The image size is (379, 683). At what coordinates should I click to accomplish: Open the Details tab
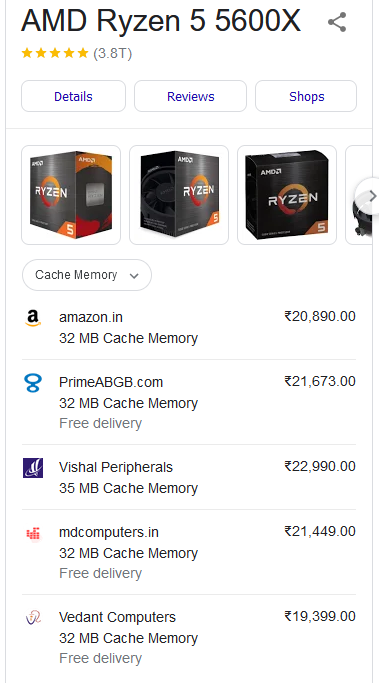[73, 96]
